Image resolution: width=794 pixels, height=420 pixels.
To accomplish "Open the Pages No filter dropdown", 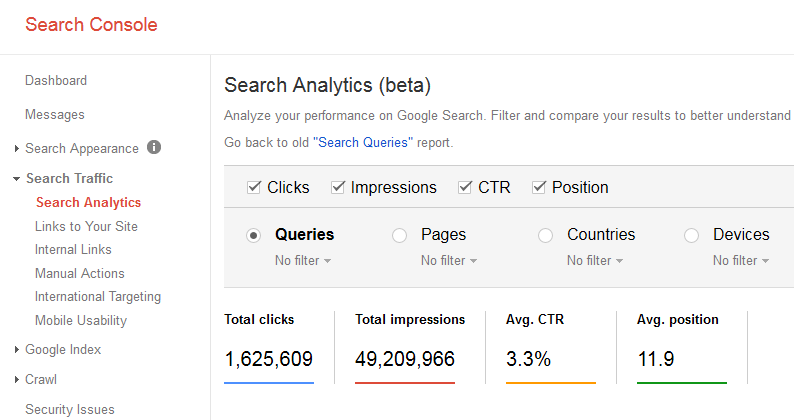I will pyautogui.click(x=449, y=260).
